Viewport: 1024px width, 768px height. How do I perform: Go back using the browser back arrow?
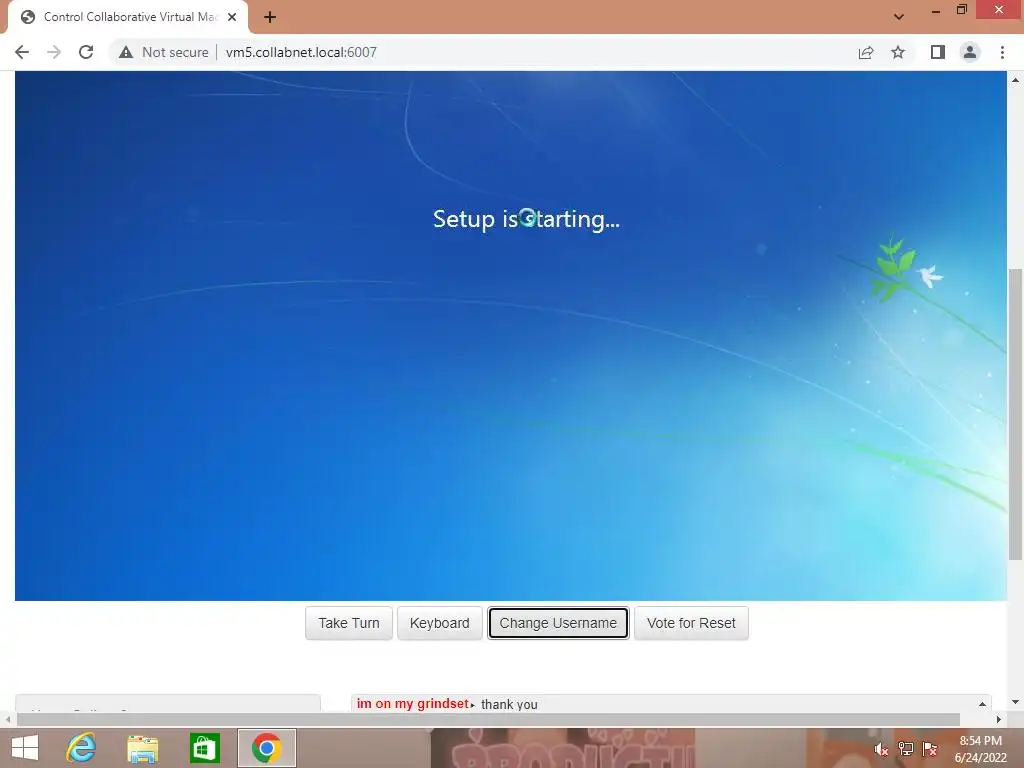22,52
